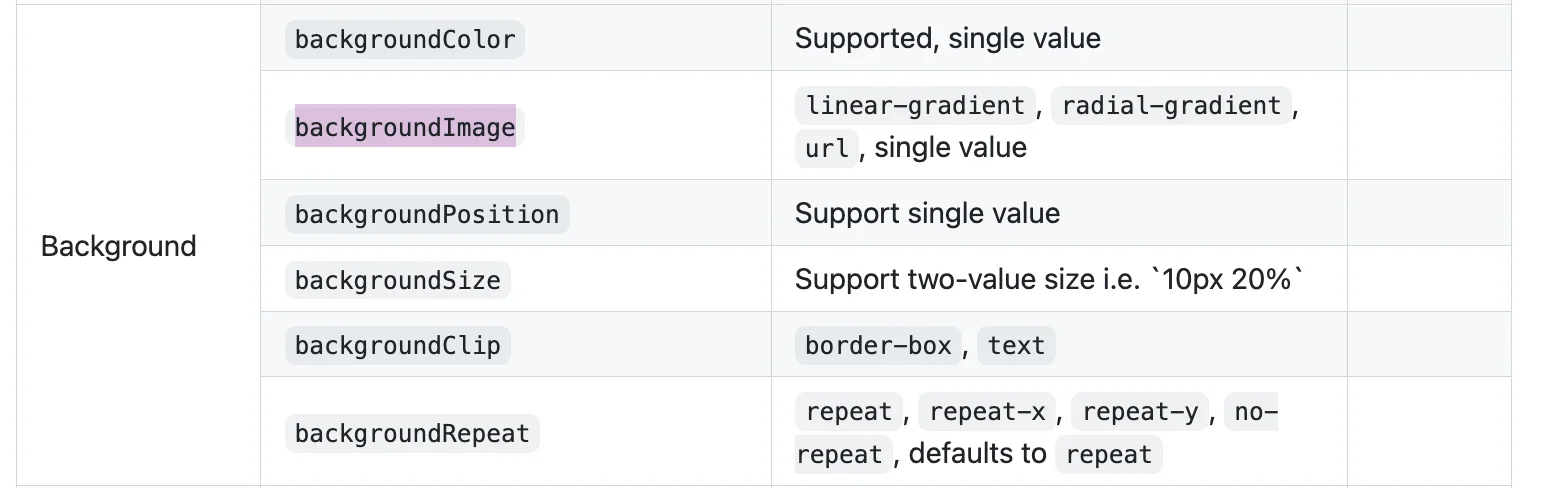Click the backgroundColor property name
The height and width of the screenshot is (488, 1550).
405,39
